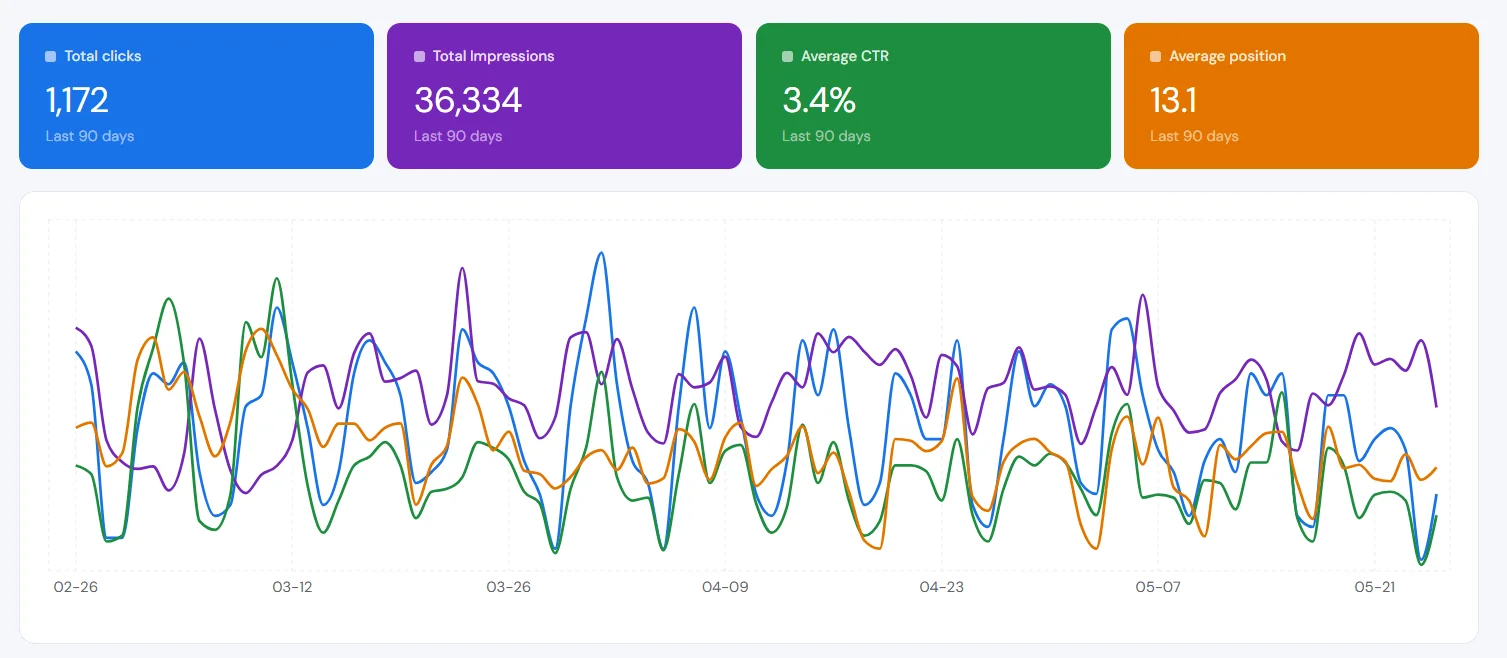The image size is (1507, 658).
Task: Click the 36,334 impressions value
Action: tap(468, 100)
